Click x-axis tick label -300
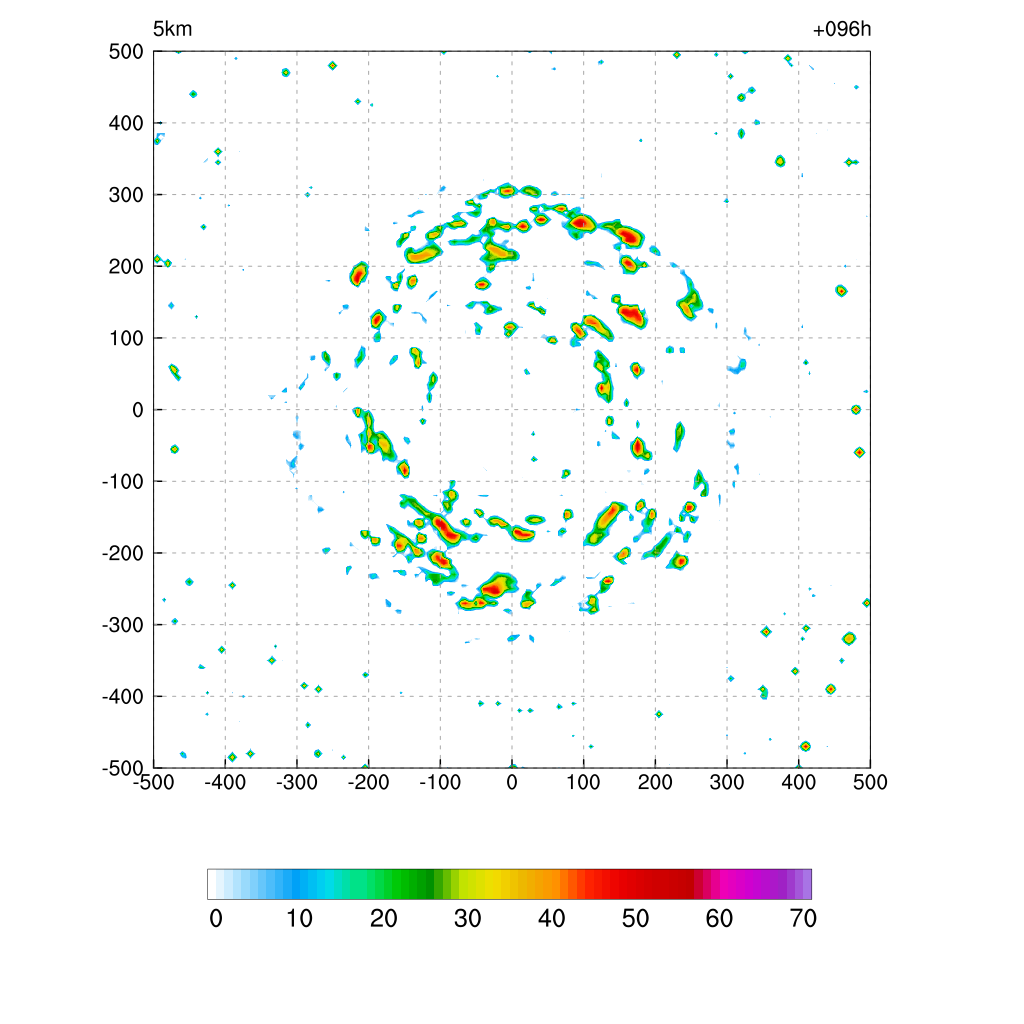The image size is (1024, 1024). pos(297,782)
